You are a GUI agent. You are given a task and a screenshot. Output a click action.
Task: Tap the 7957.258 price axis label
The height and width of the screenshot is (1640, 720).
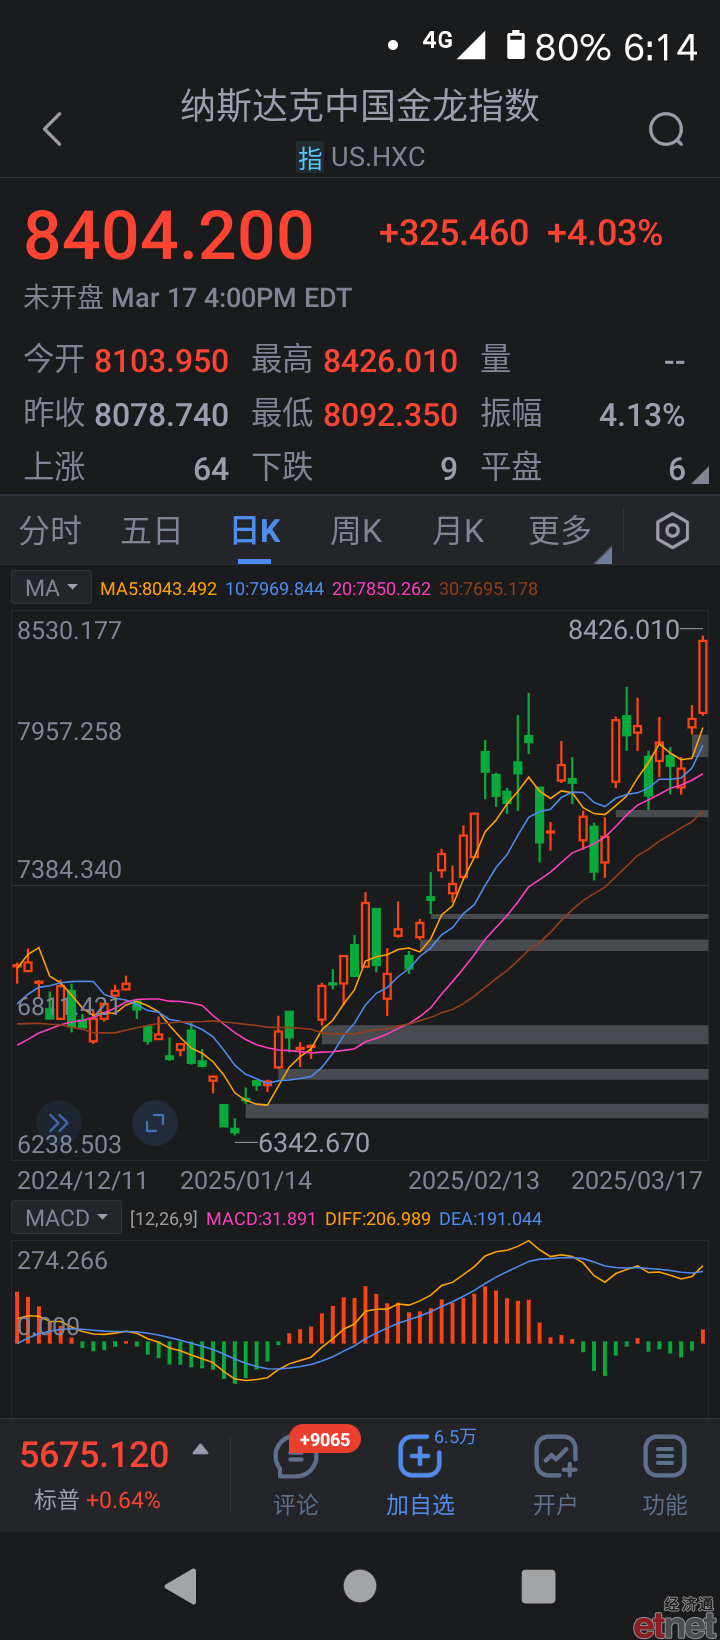click(69, 732)
